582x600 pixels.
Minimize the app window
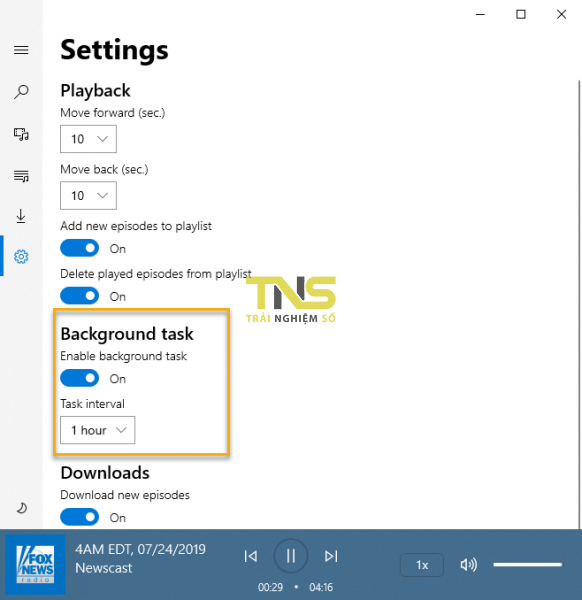(480, 15)
